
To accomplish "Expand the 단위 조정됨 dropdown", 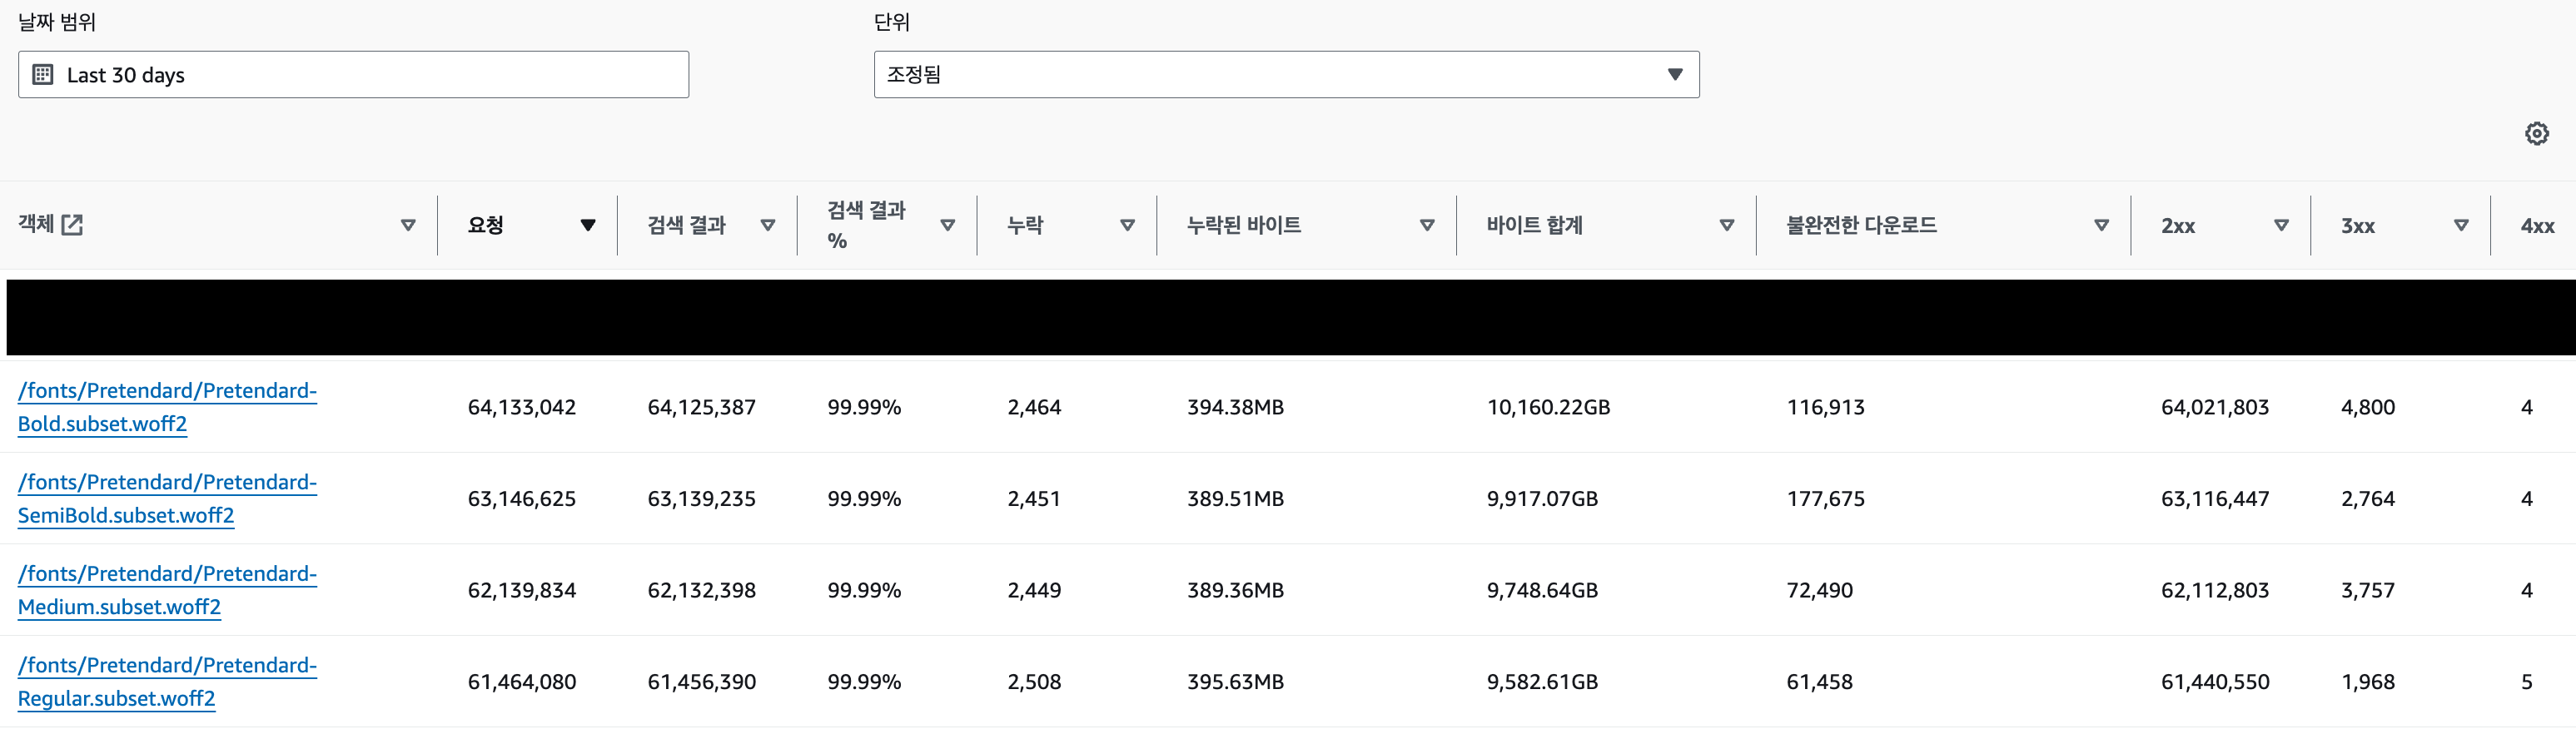I will tap(1286, 74).
